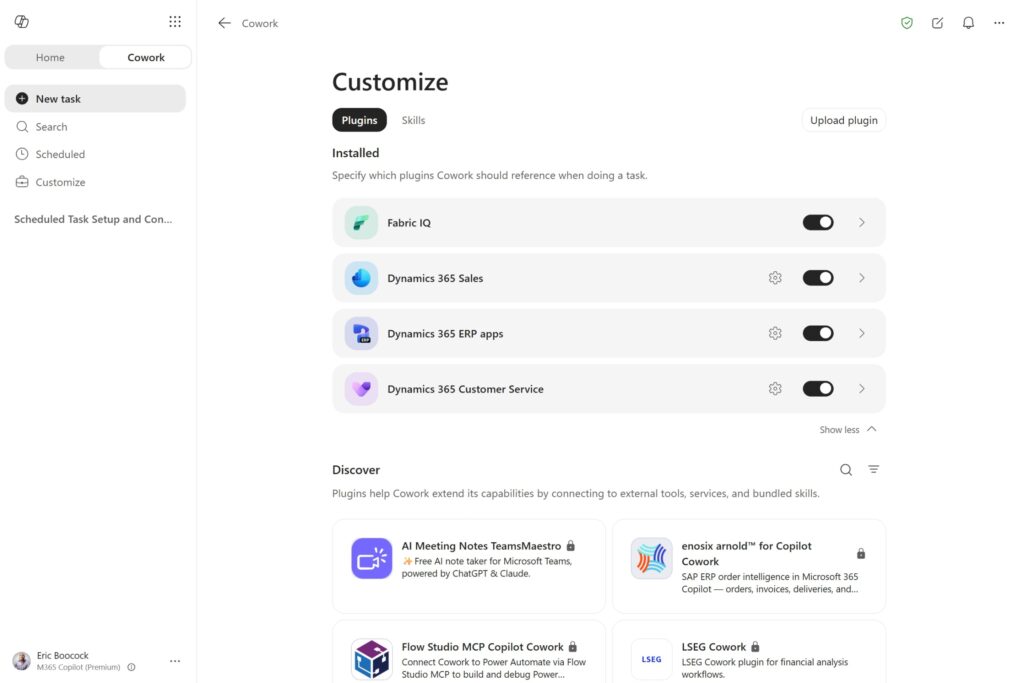The image size is (1024, 683).
Task: Click the Dynamics 365 Sales row label
Action: (435, 278)
